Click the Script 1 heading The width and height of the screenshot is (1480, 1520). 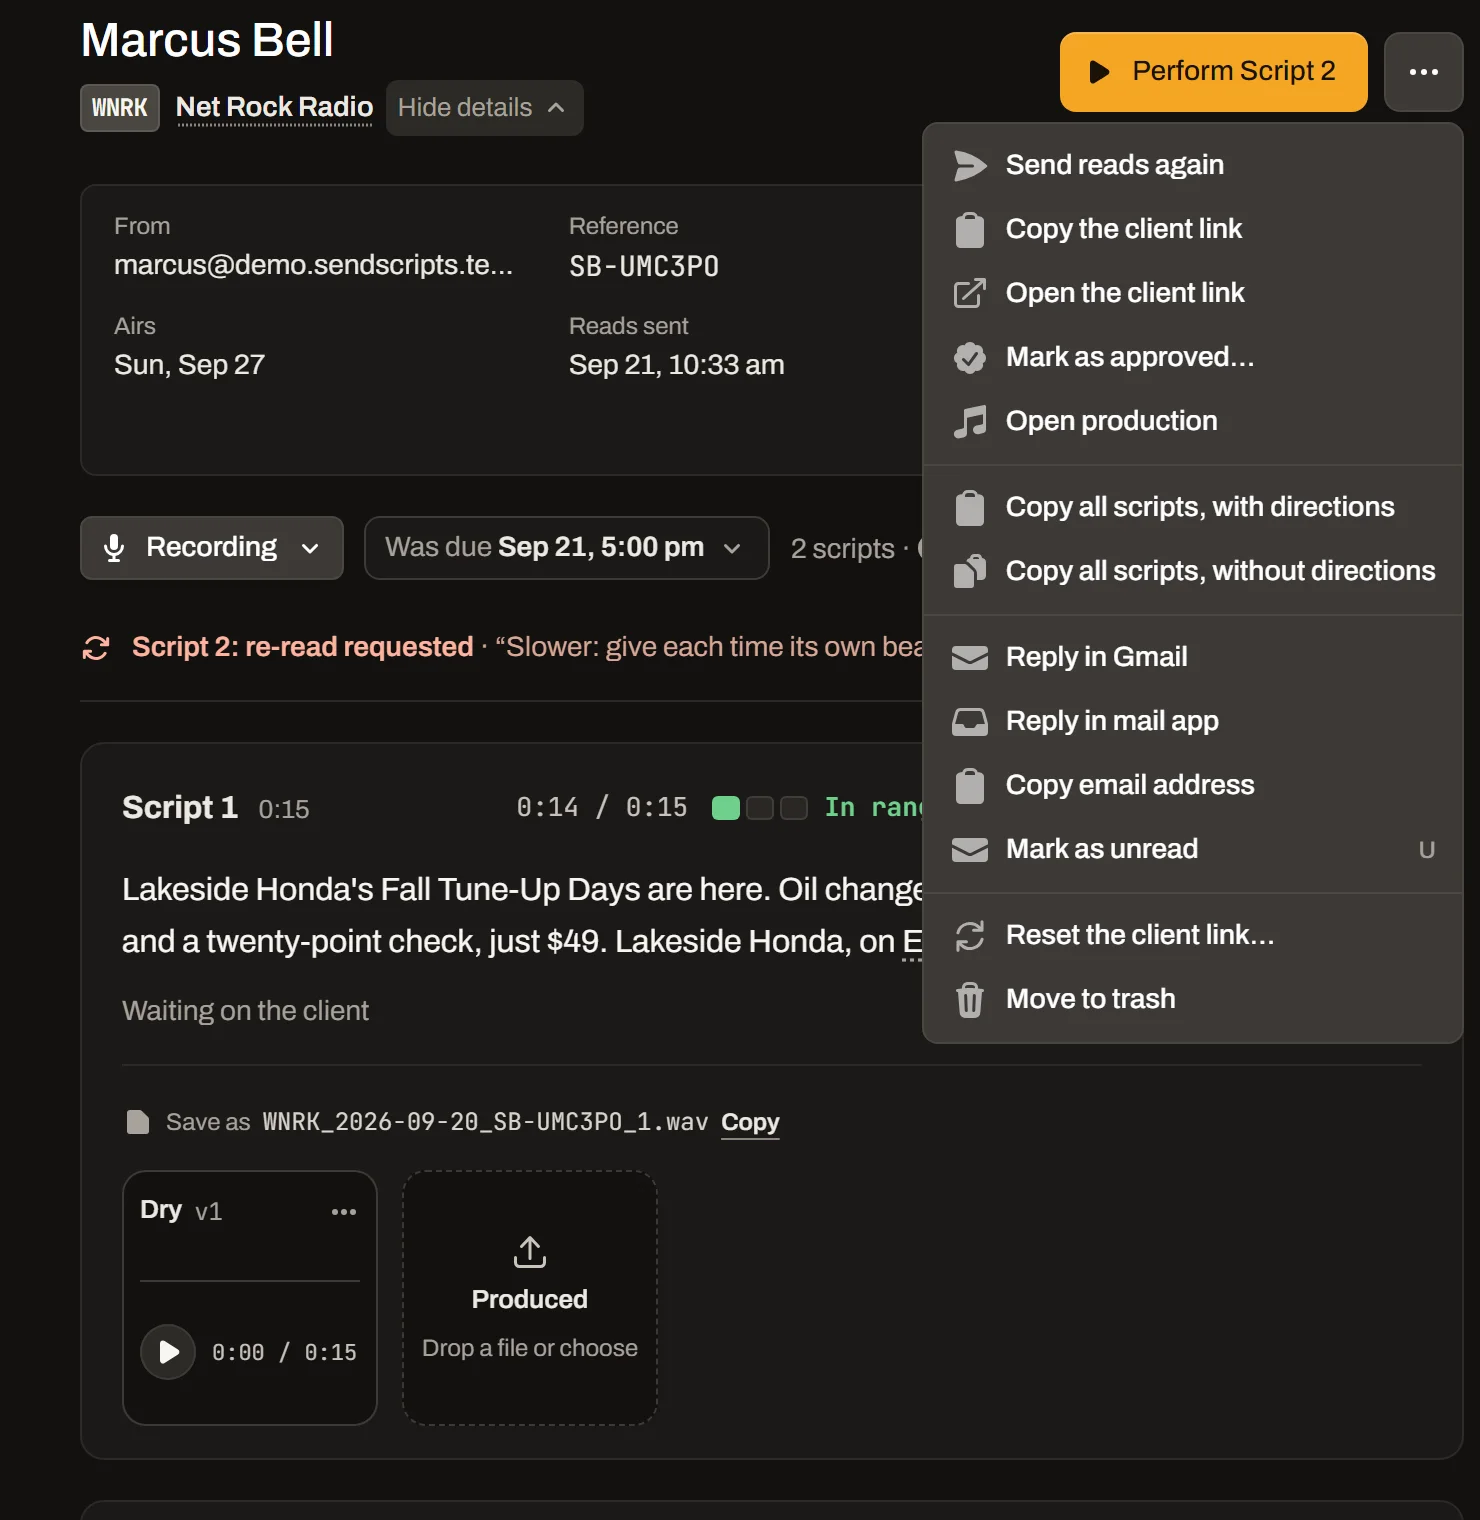click(180, 807)
